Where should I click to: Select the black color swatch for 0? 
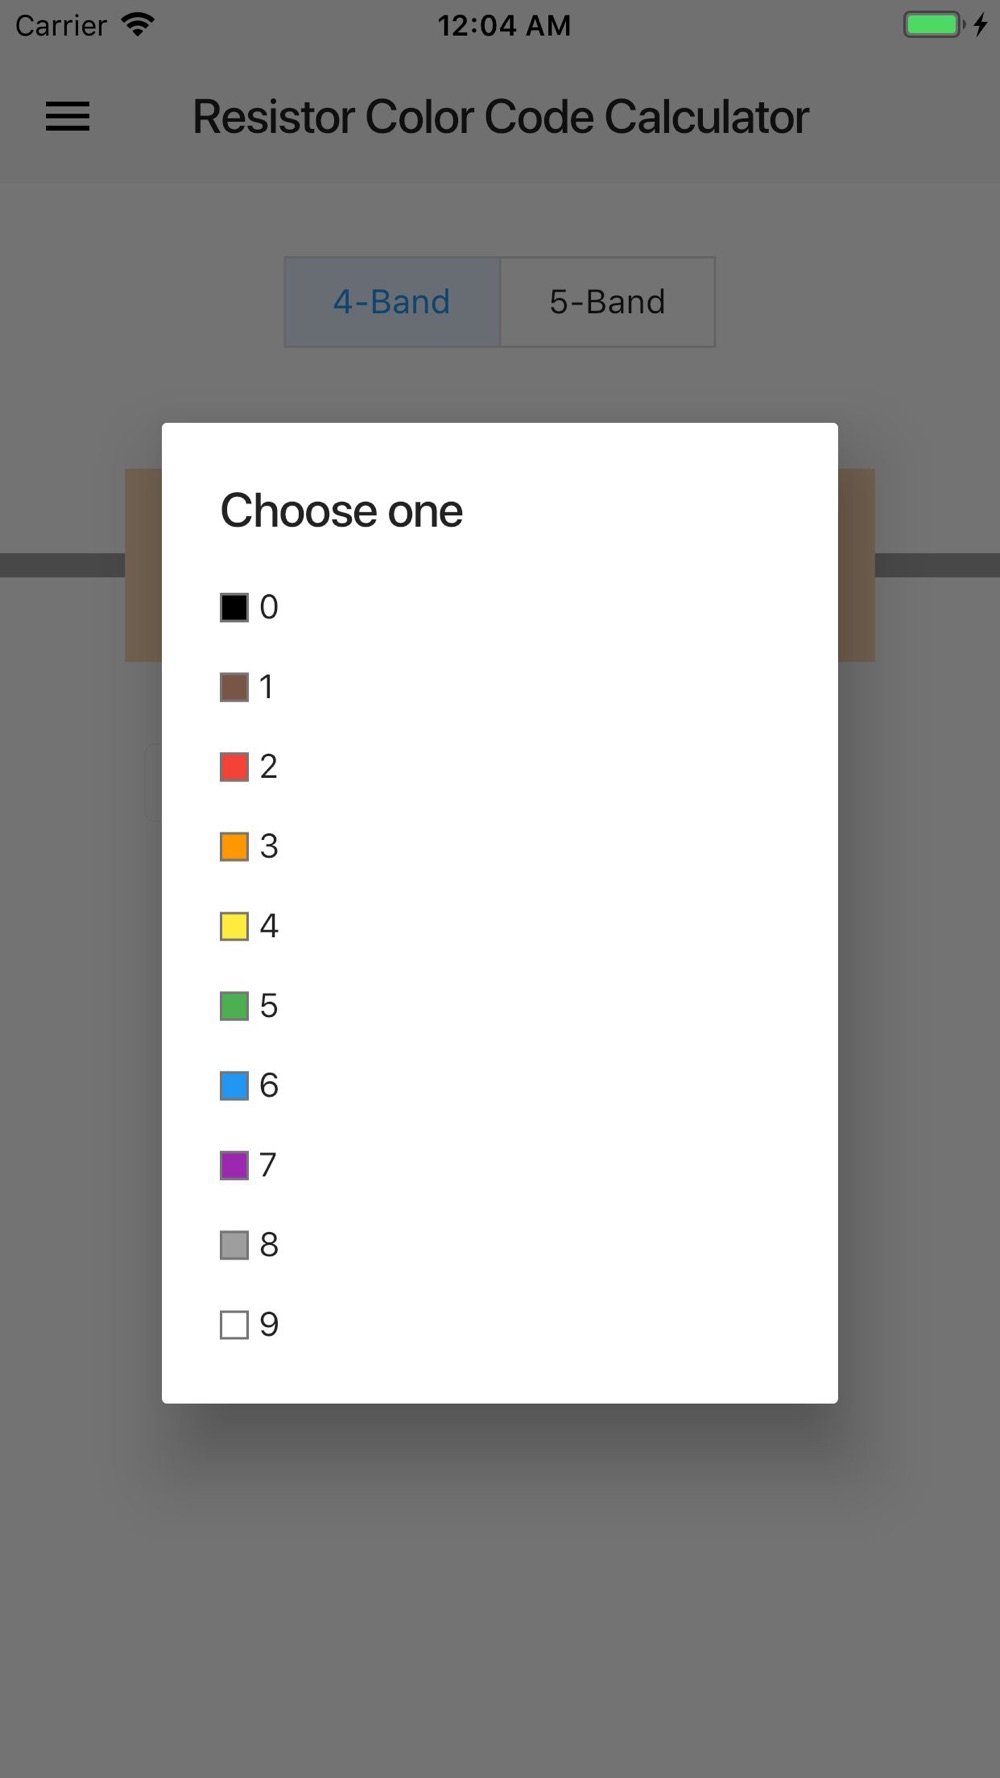tap(234, 607)
